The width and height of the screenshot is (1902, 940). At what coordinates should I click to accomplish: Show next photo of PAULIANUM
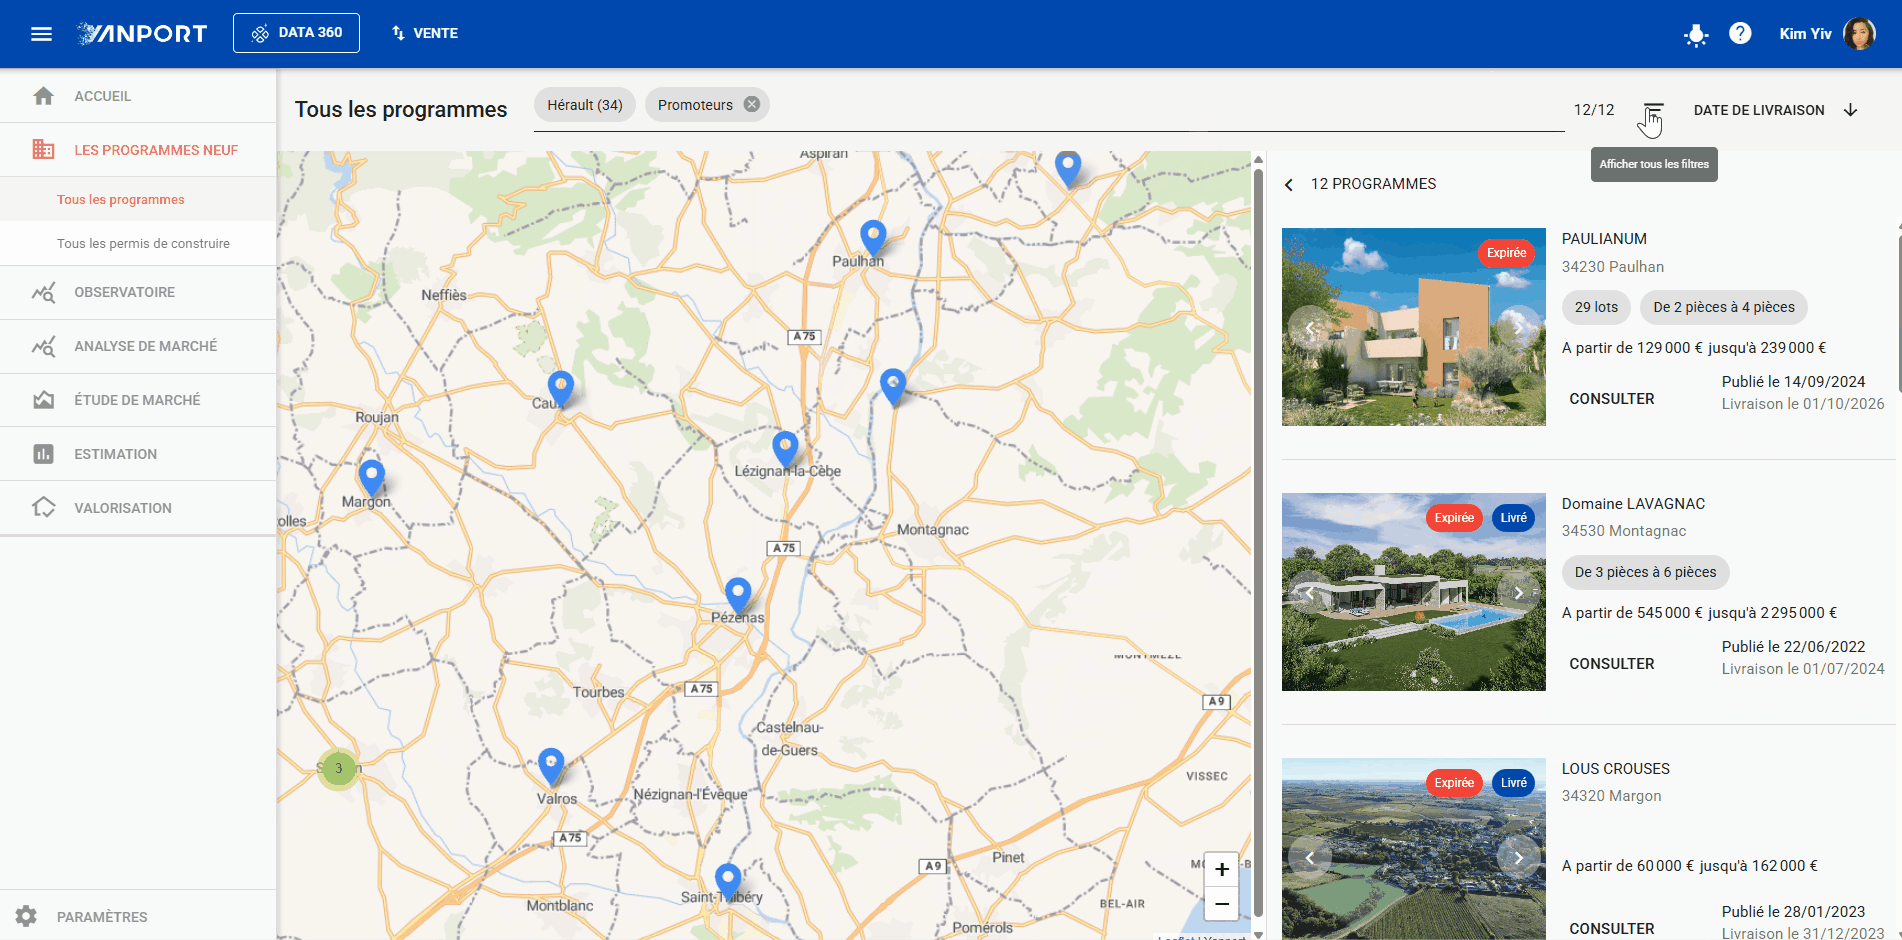click(x=1518, y=327)
